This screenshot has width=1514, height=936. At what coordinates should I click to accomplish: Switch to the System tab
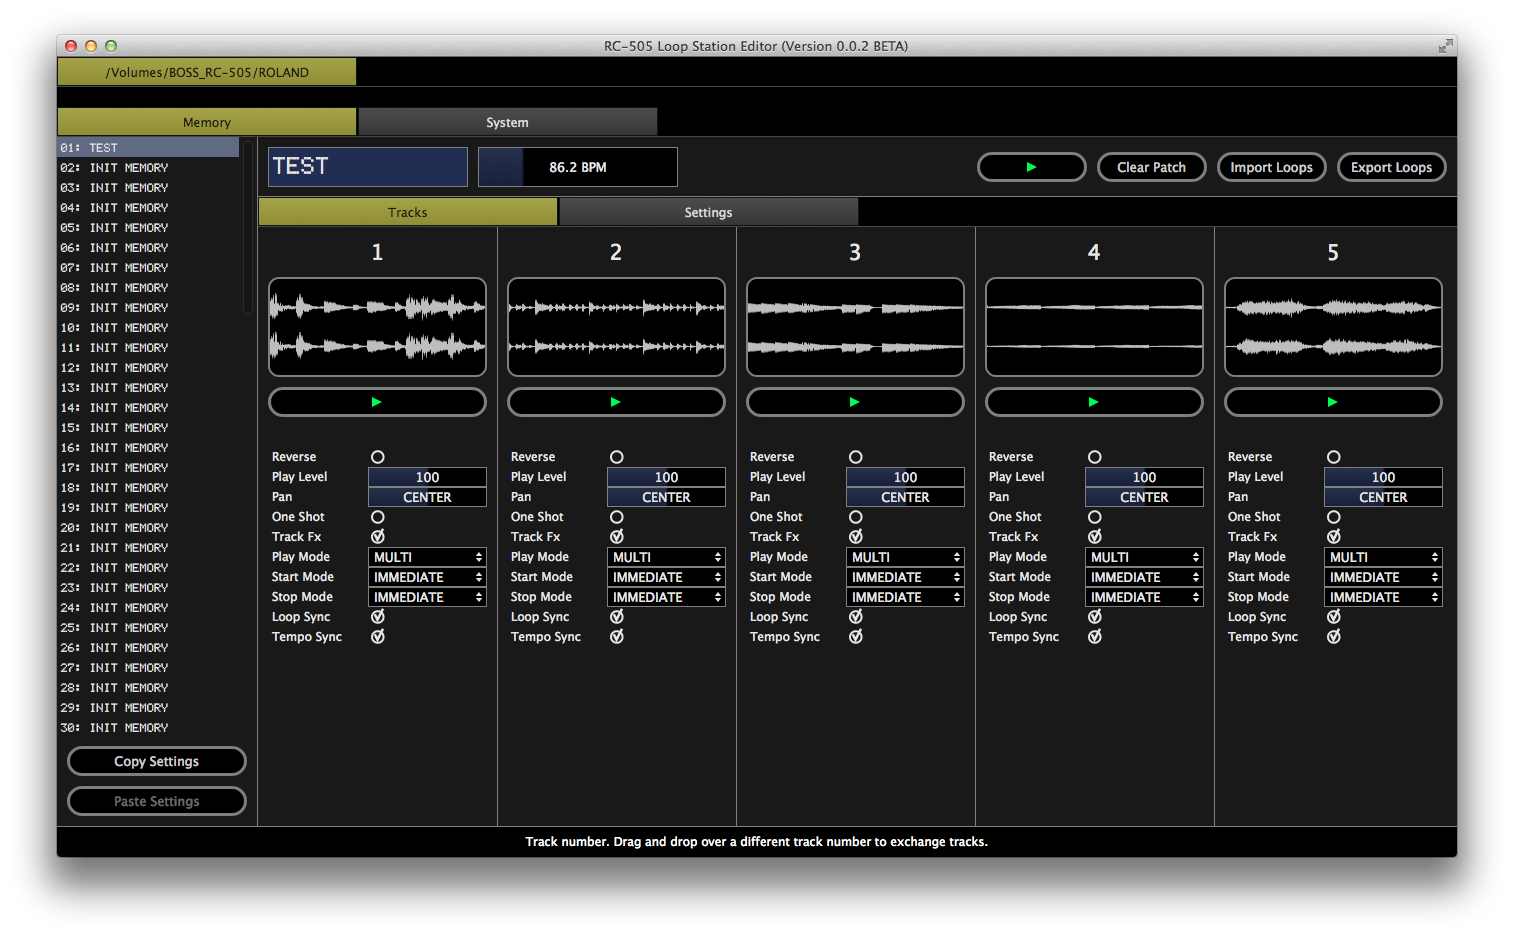[x=507, y=122]
